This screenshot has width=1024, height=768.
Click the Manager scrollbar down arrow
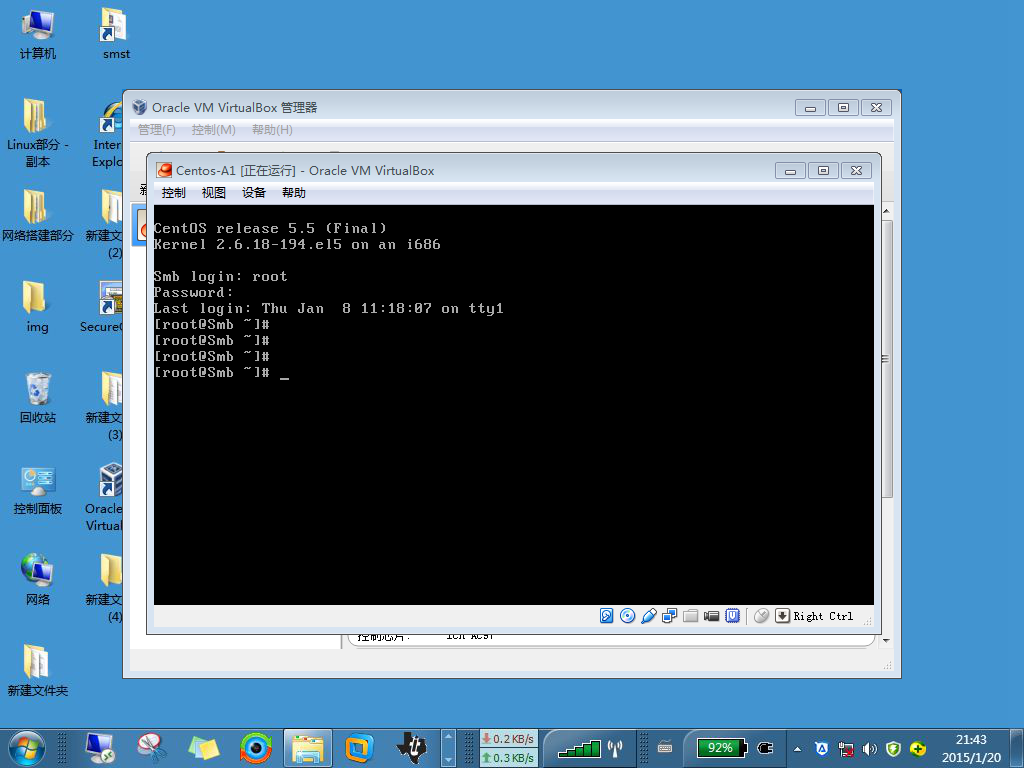point(886,641)
